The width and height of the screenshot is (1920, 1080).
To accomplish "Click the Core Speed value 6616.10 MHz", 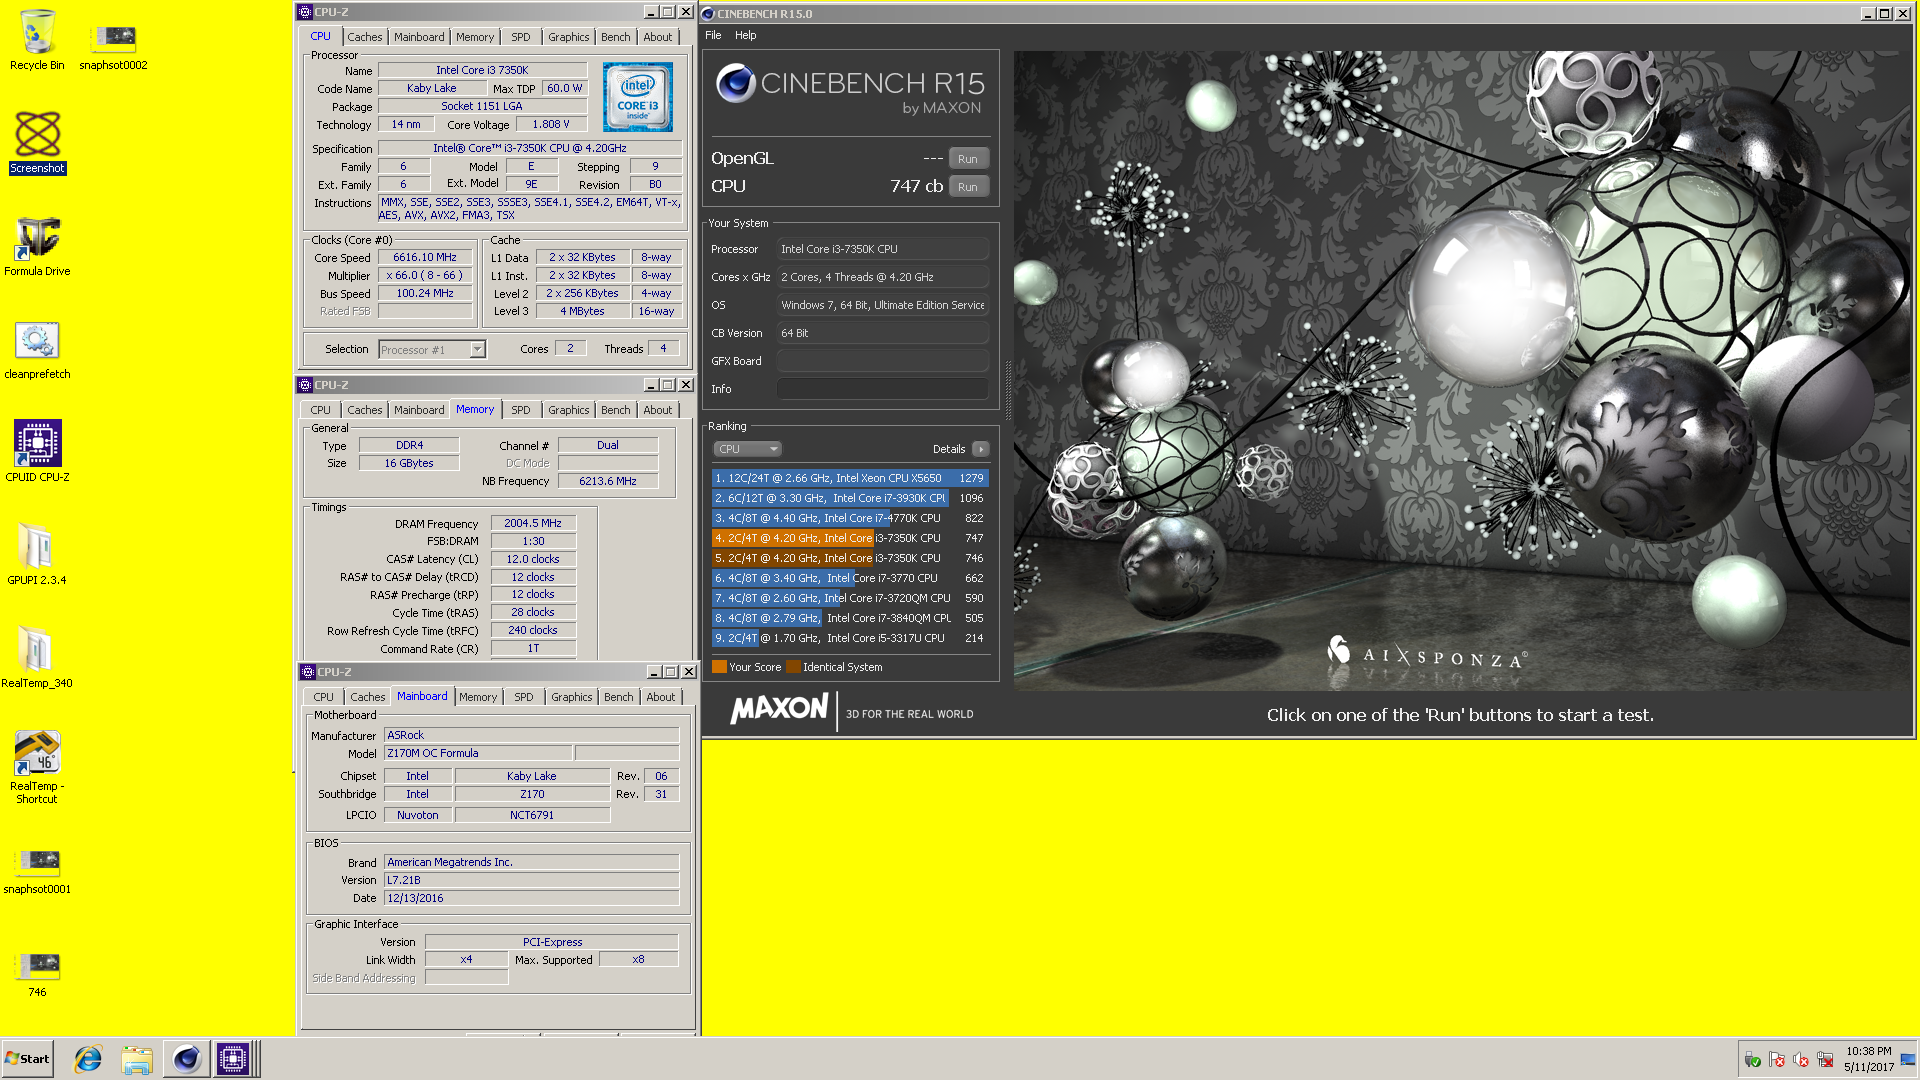I will [425, 258].
